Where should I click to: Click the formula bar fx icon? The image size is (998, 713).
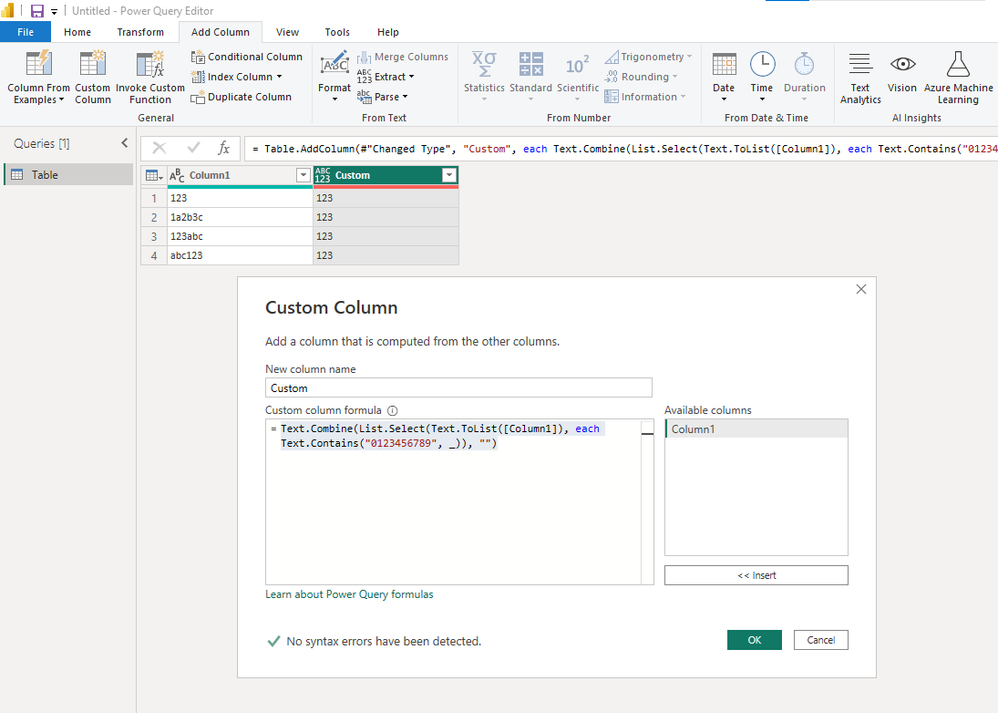tap(223, 148)
